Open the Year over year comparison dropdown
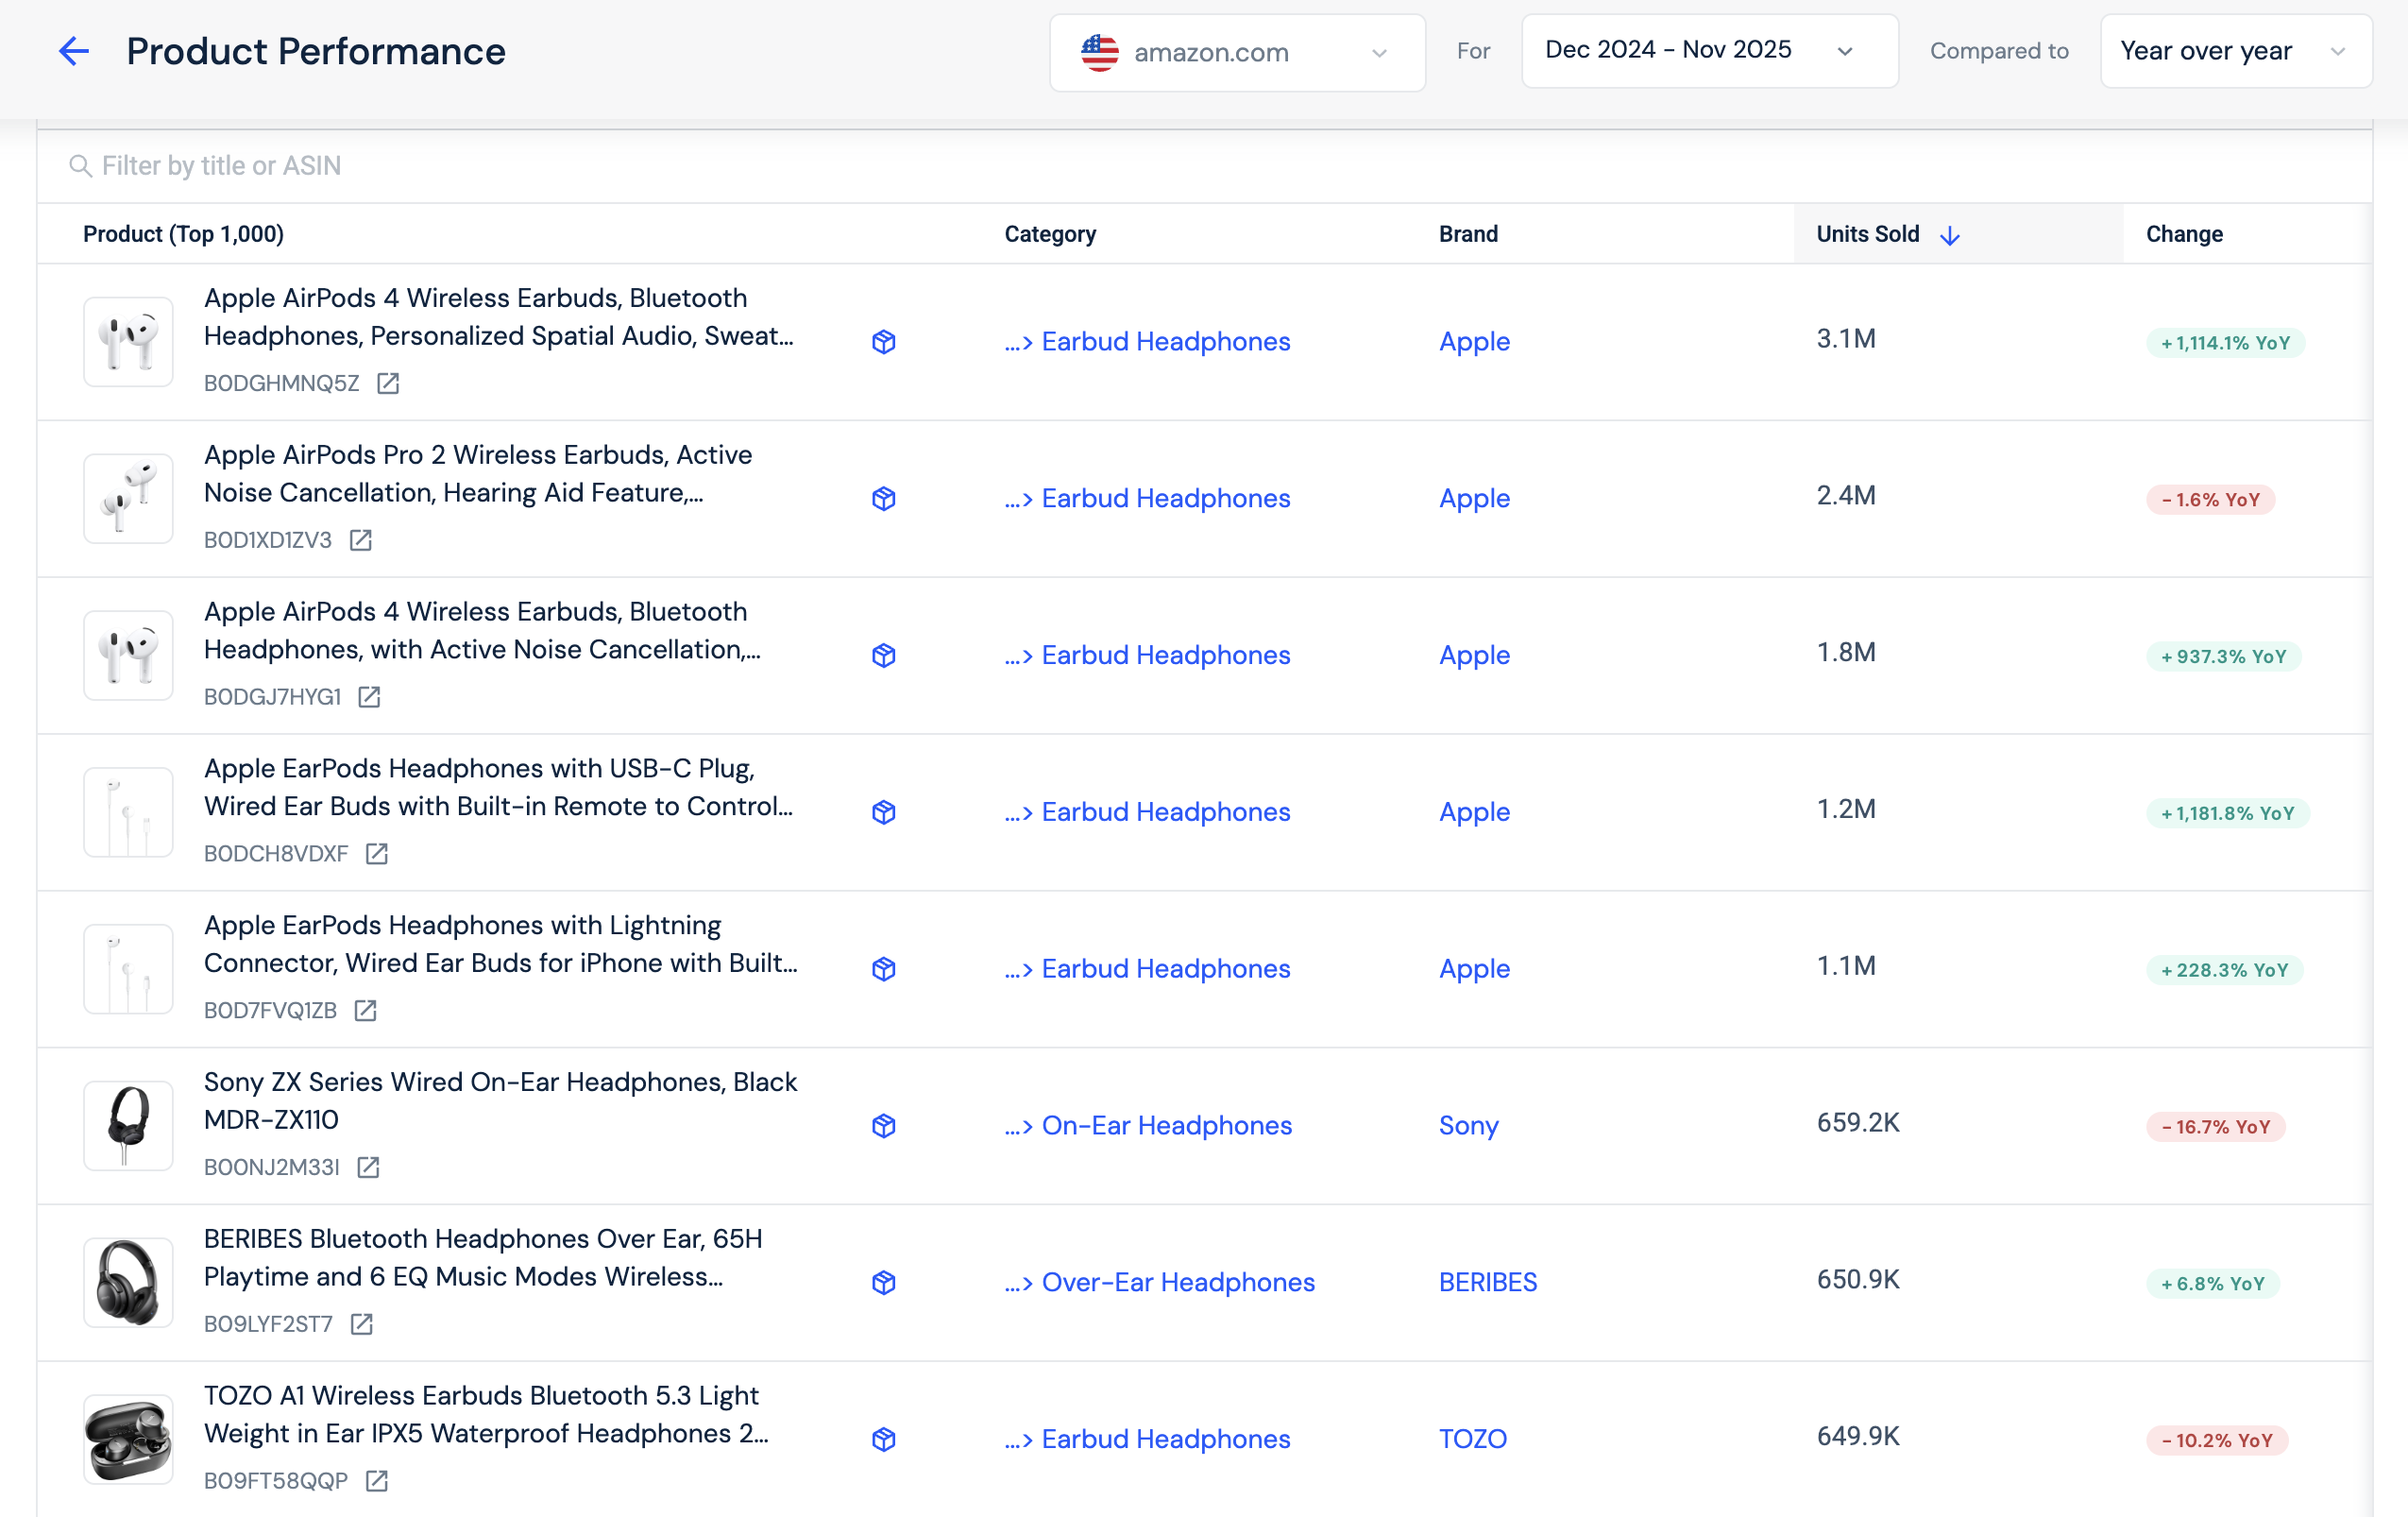This screenshot has height=1517, width=2408. point(2236,50)
